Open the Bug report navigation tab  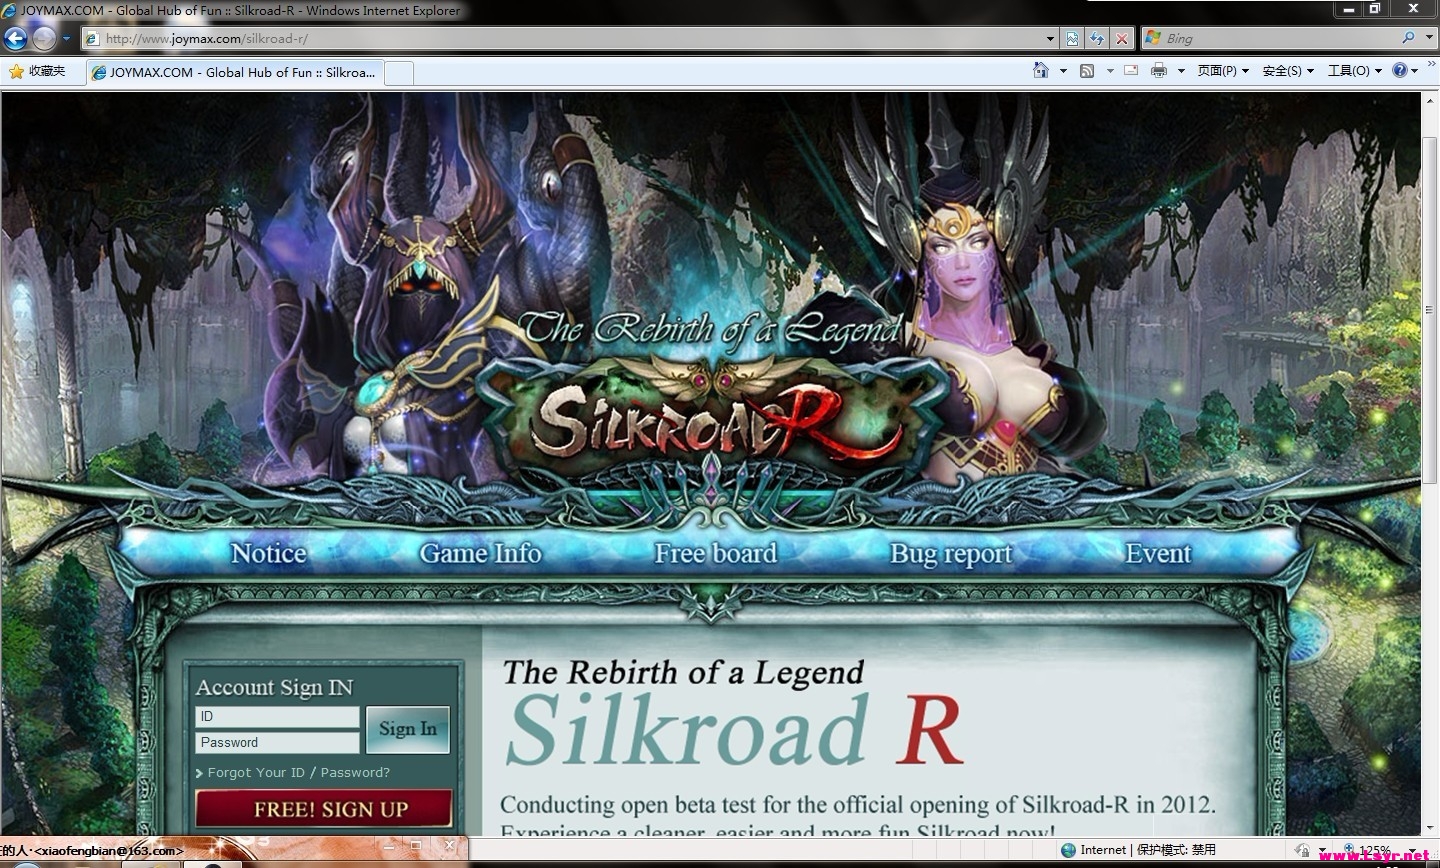click(x=951, y=554)
